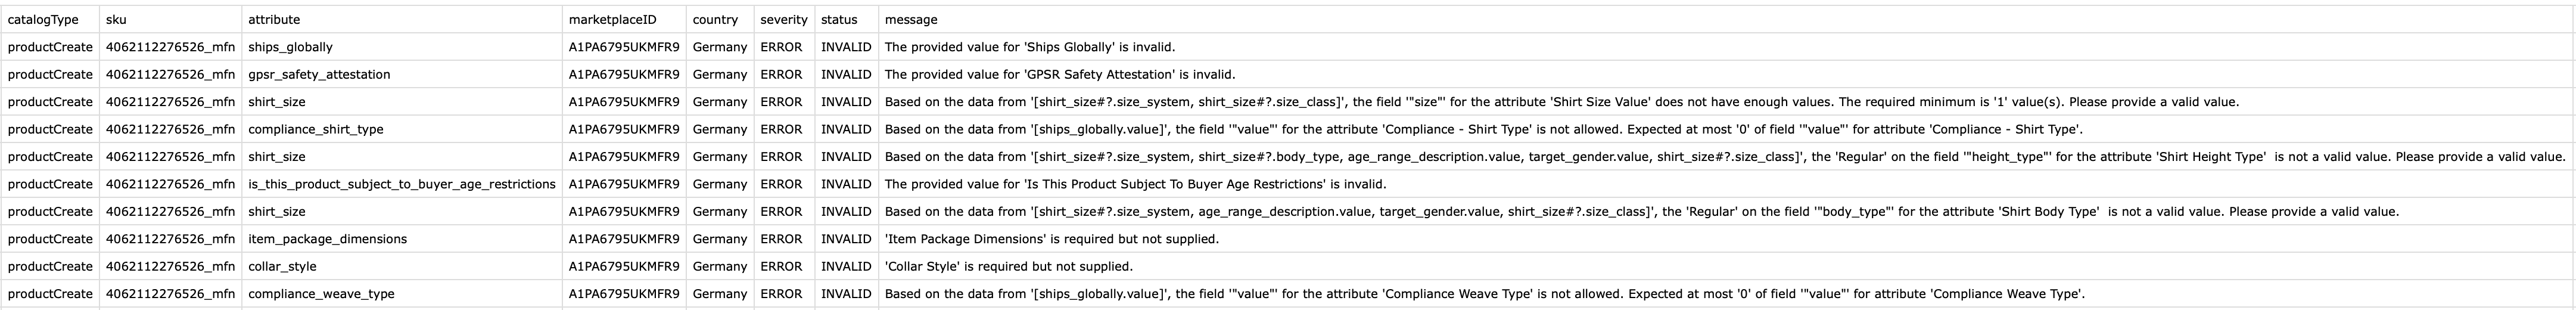This screenshot has height=310, width=2576.
Task: Select the compliance_weave_type attribute cell
Action: [321, 294]
